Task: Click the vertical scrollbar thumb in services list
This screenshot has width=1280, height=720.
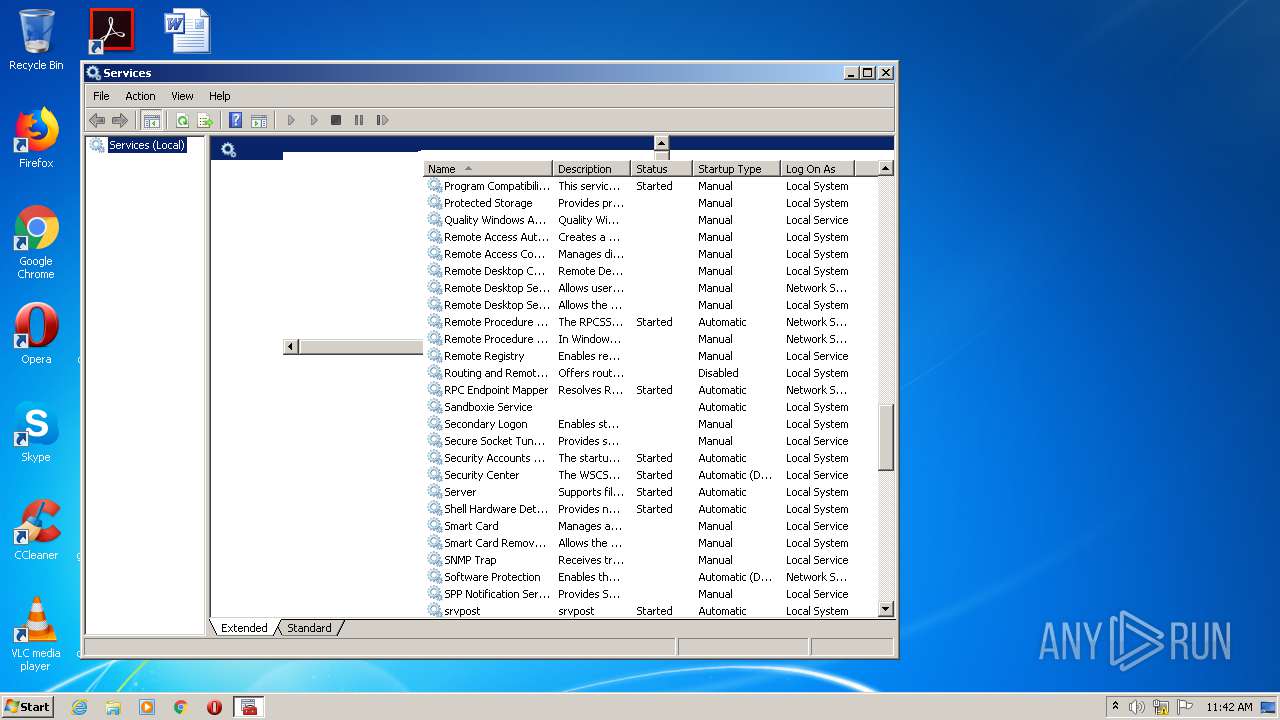Action: point(885,437)
